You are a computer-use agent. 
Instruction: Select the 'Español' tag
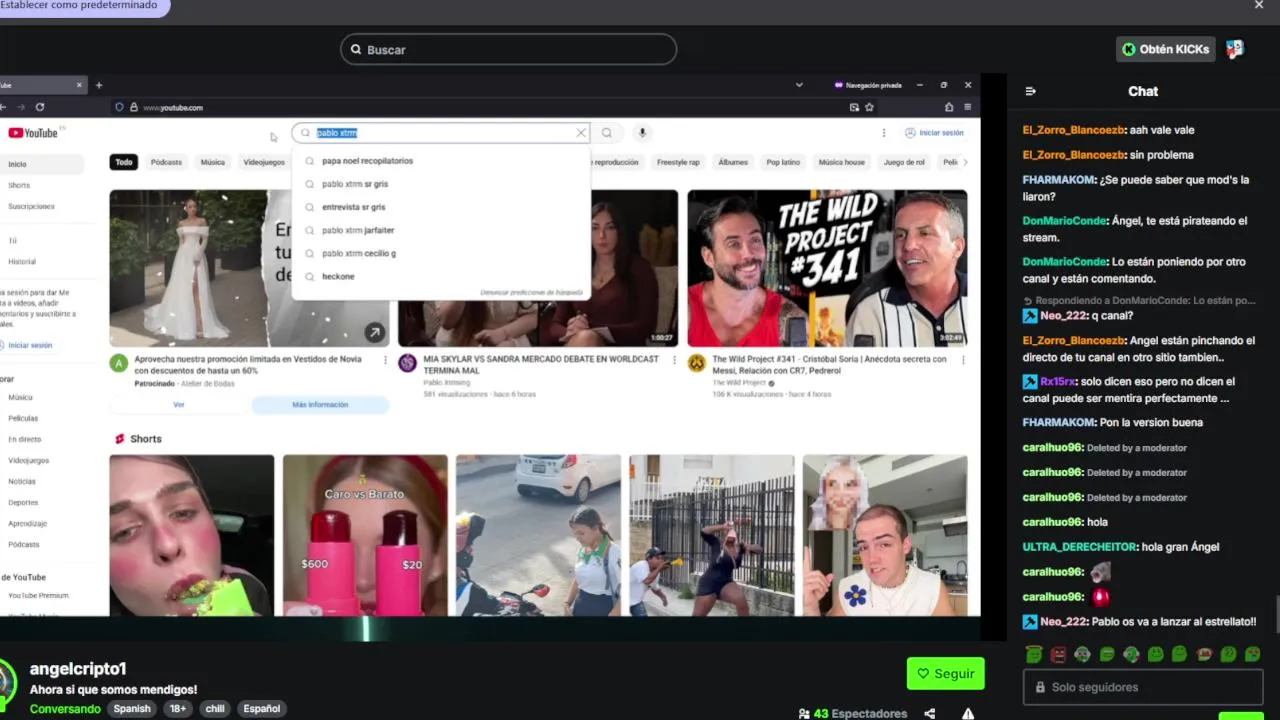(x=262, y=708)
